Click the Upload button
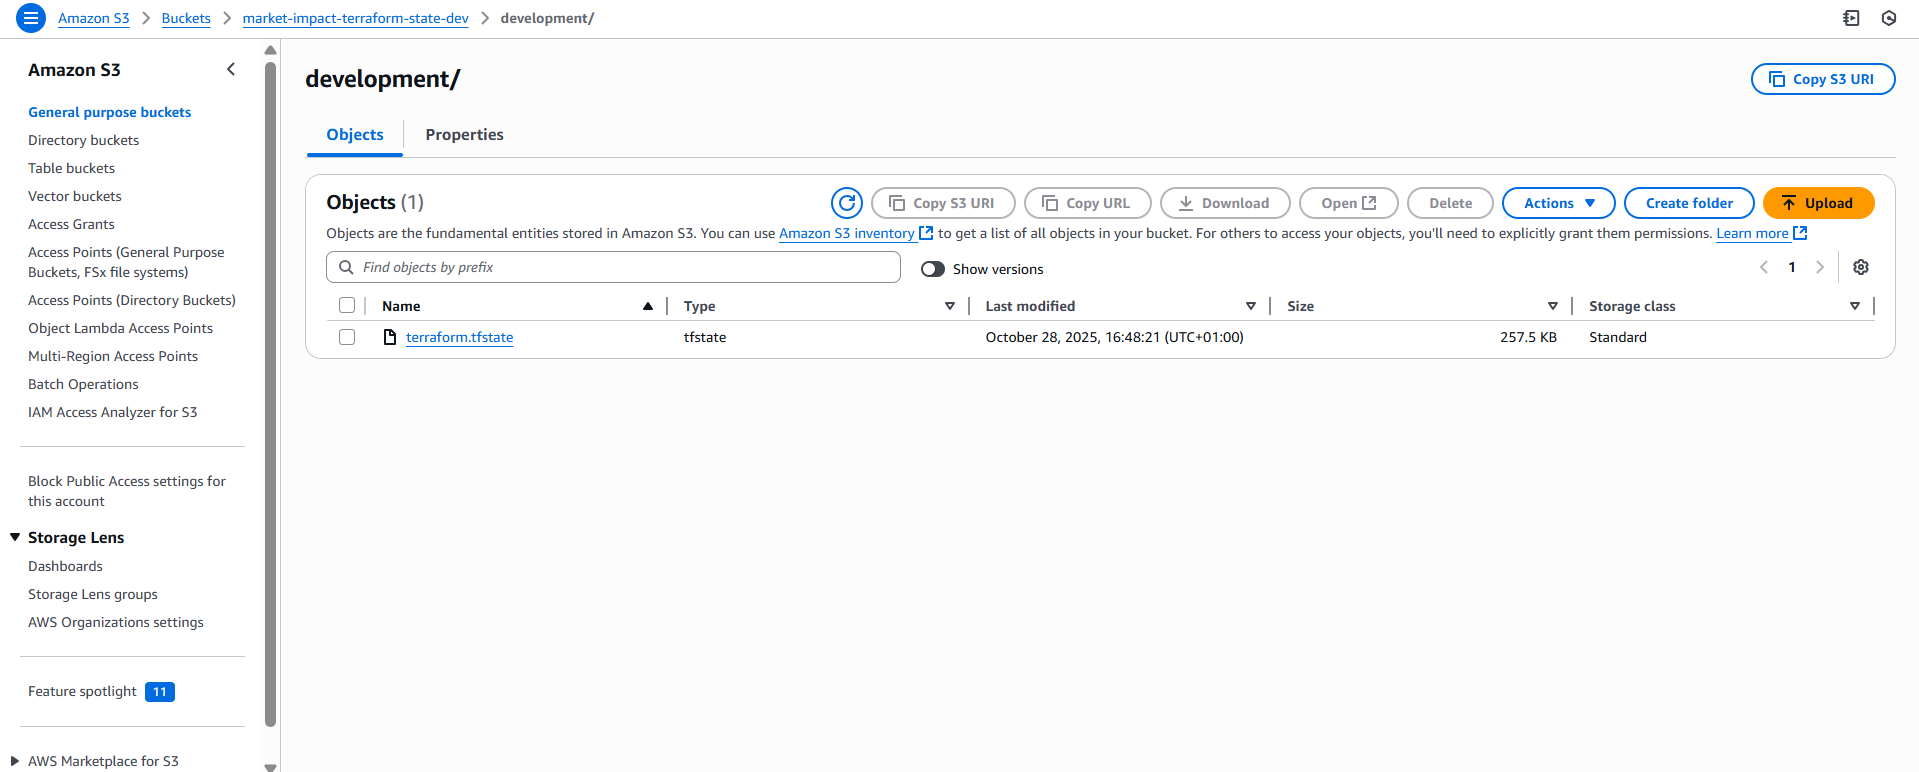This screenshot has height=772, width=1919. 1818,203
